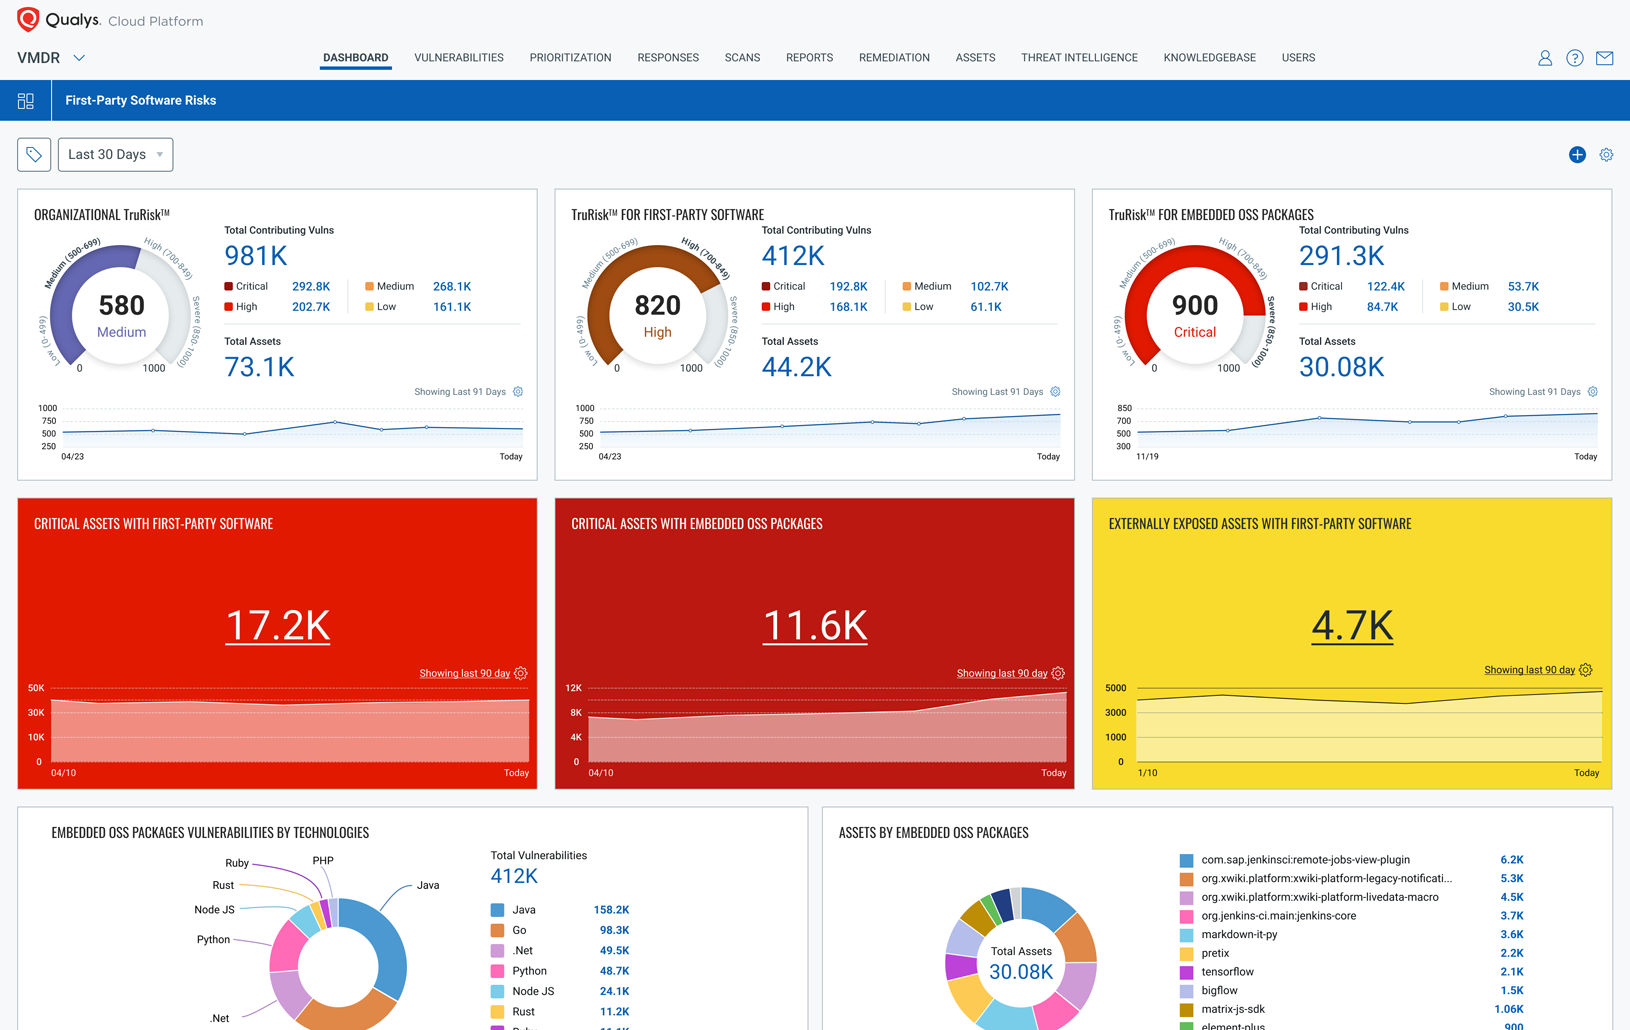Open the Remediation tab
Image resolution: width=1630 pixels, height=1030 pixels.
[x=894, y=58]
